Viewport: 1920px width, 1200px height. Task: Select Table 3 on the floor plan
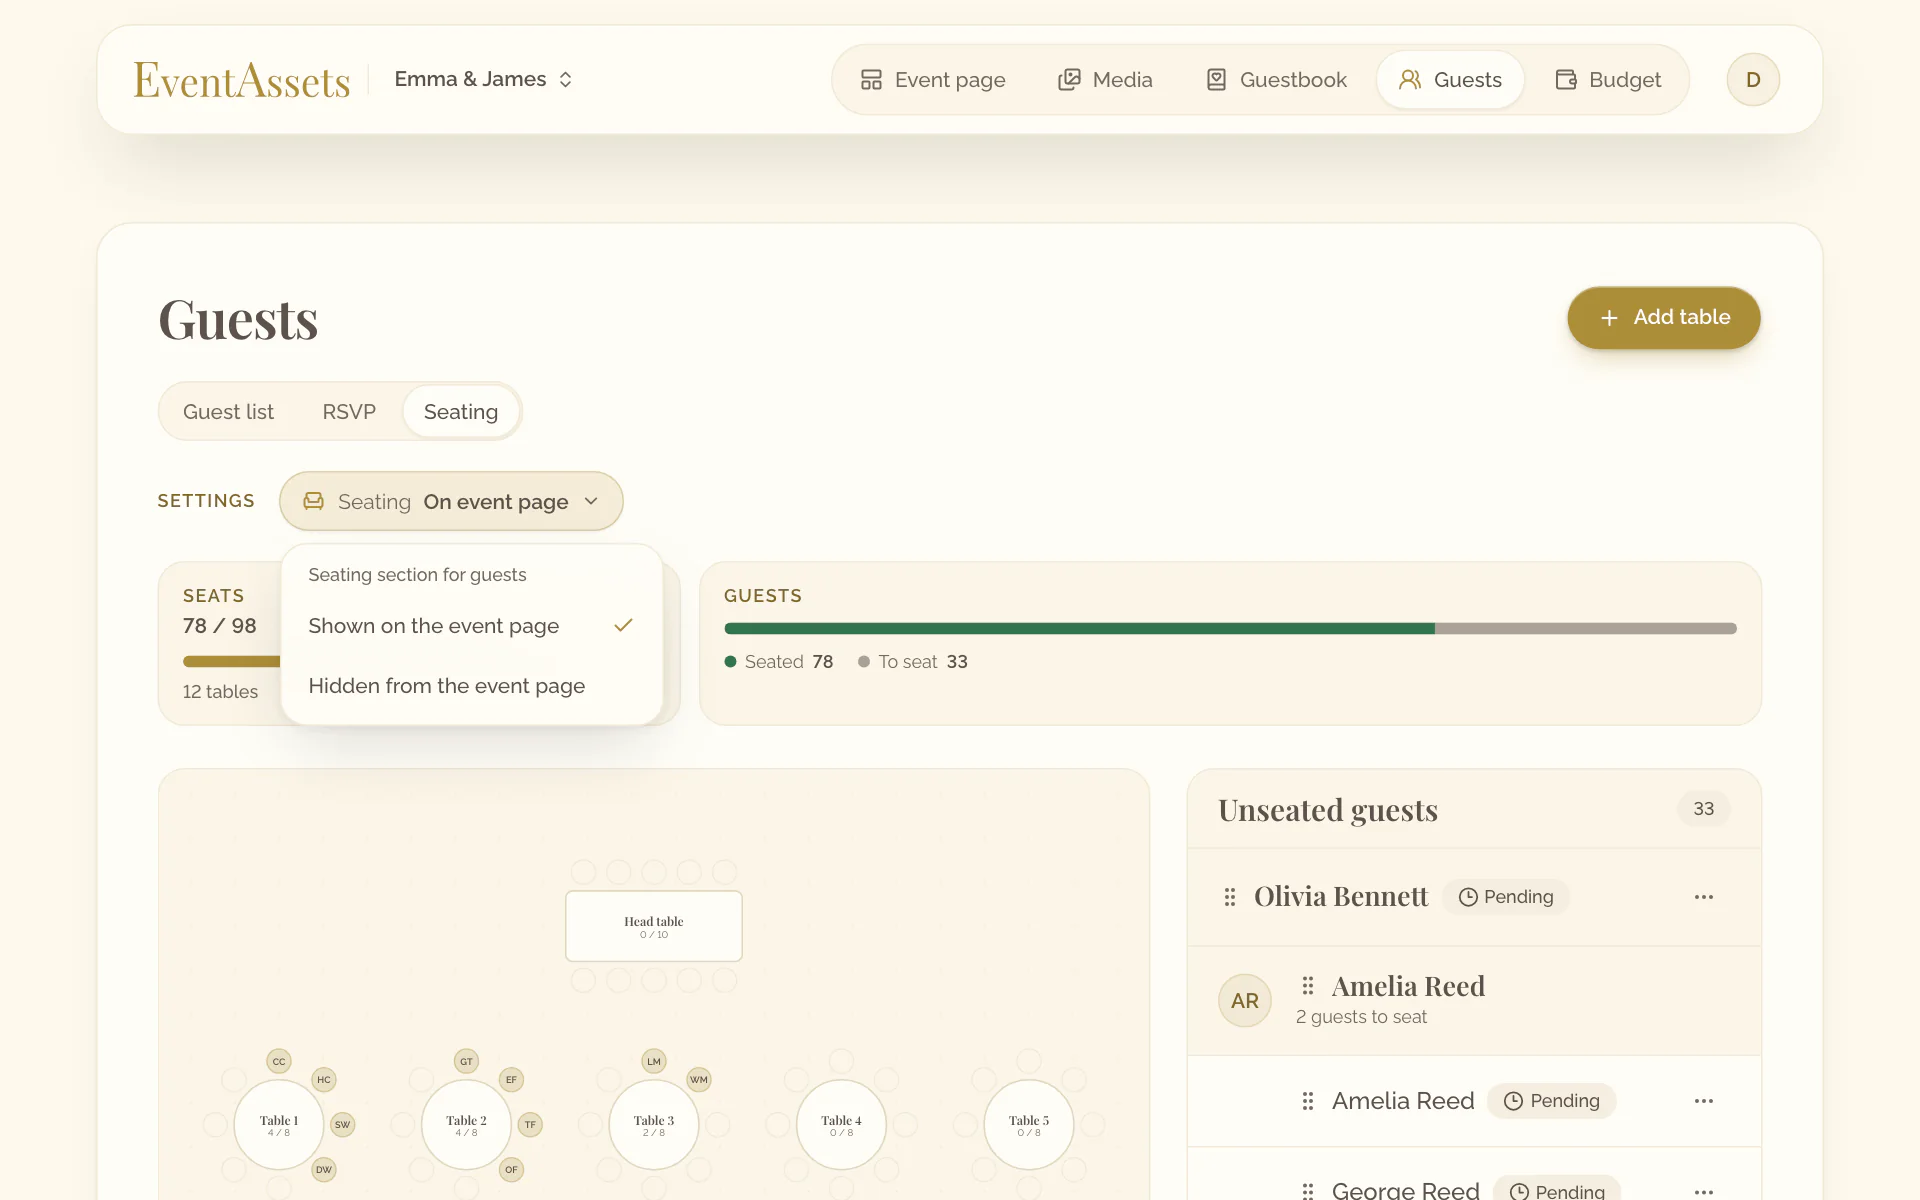(654, 1125)
